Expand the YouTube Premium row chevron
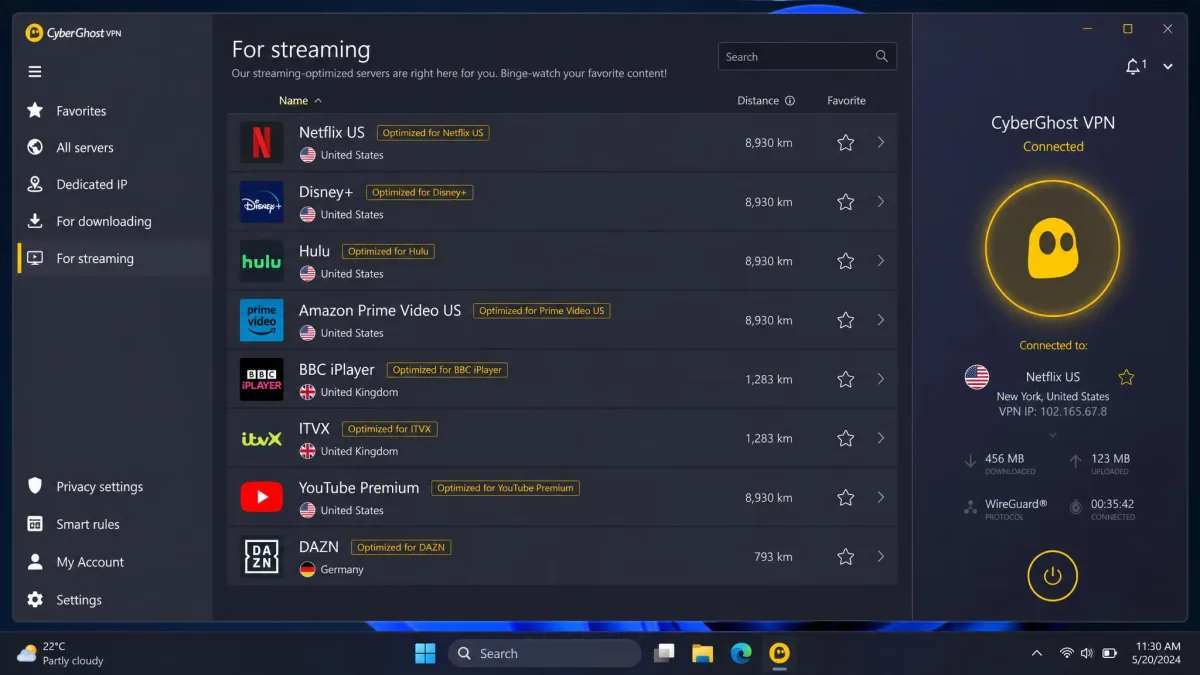 [881, 497]
